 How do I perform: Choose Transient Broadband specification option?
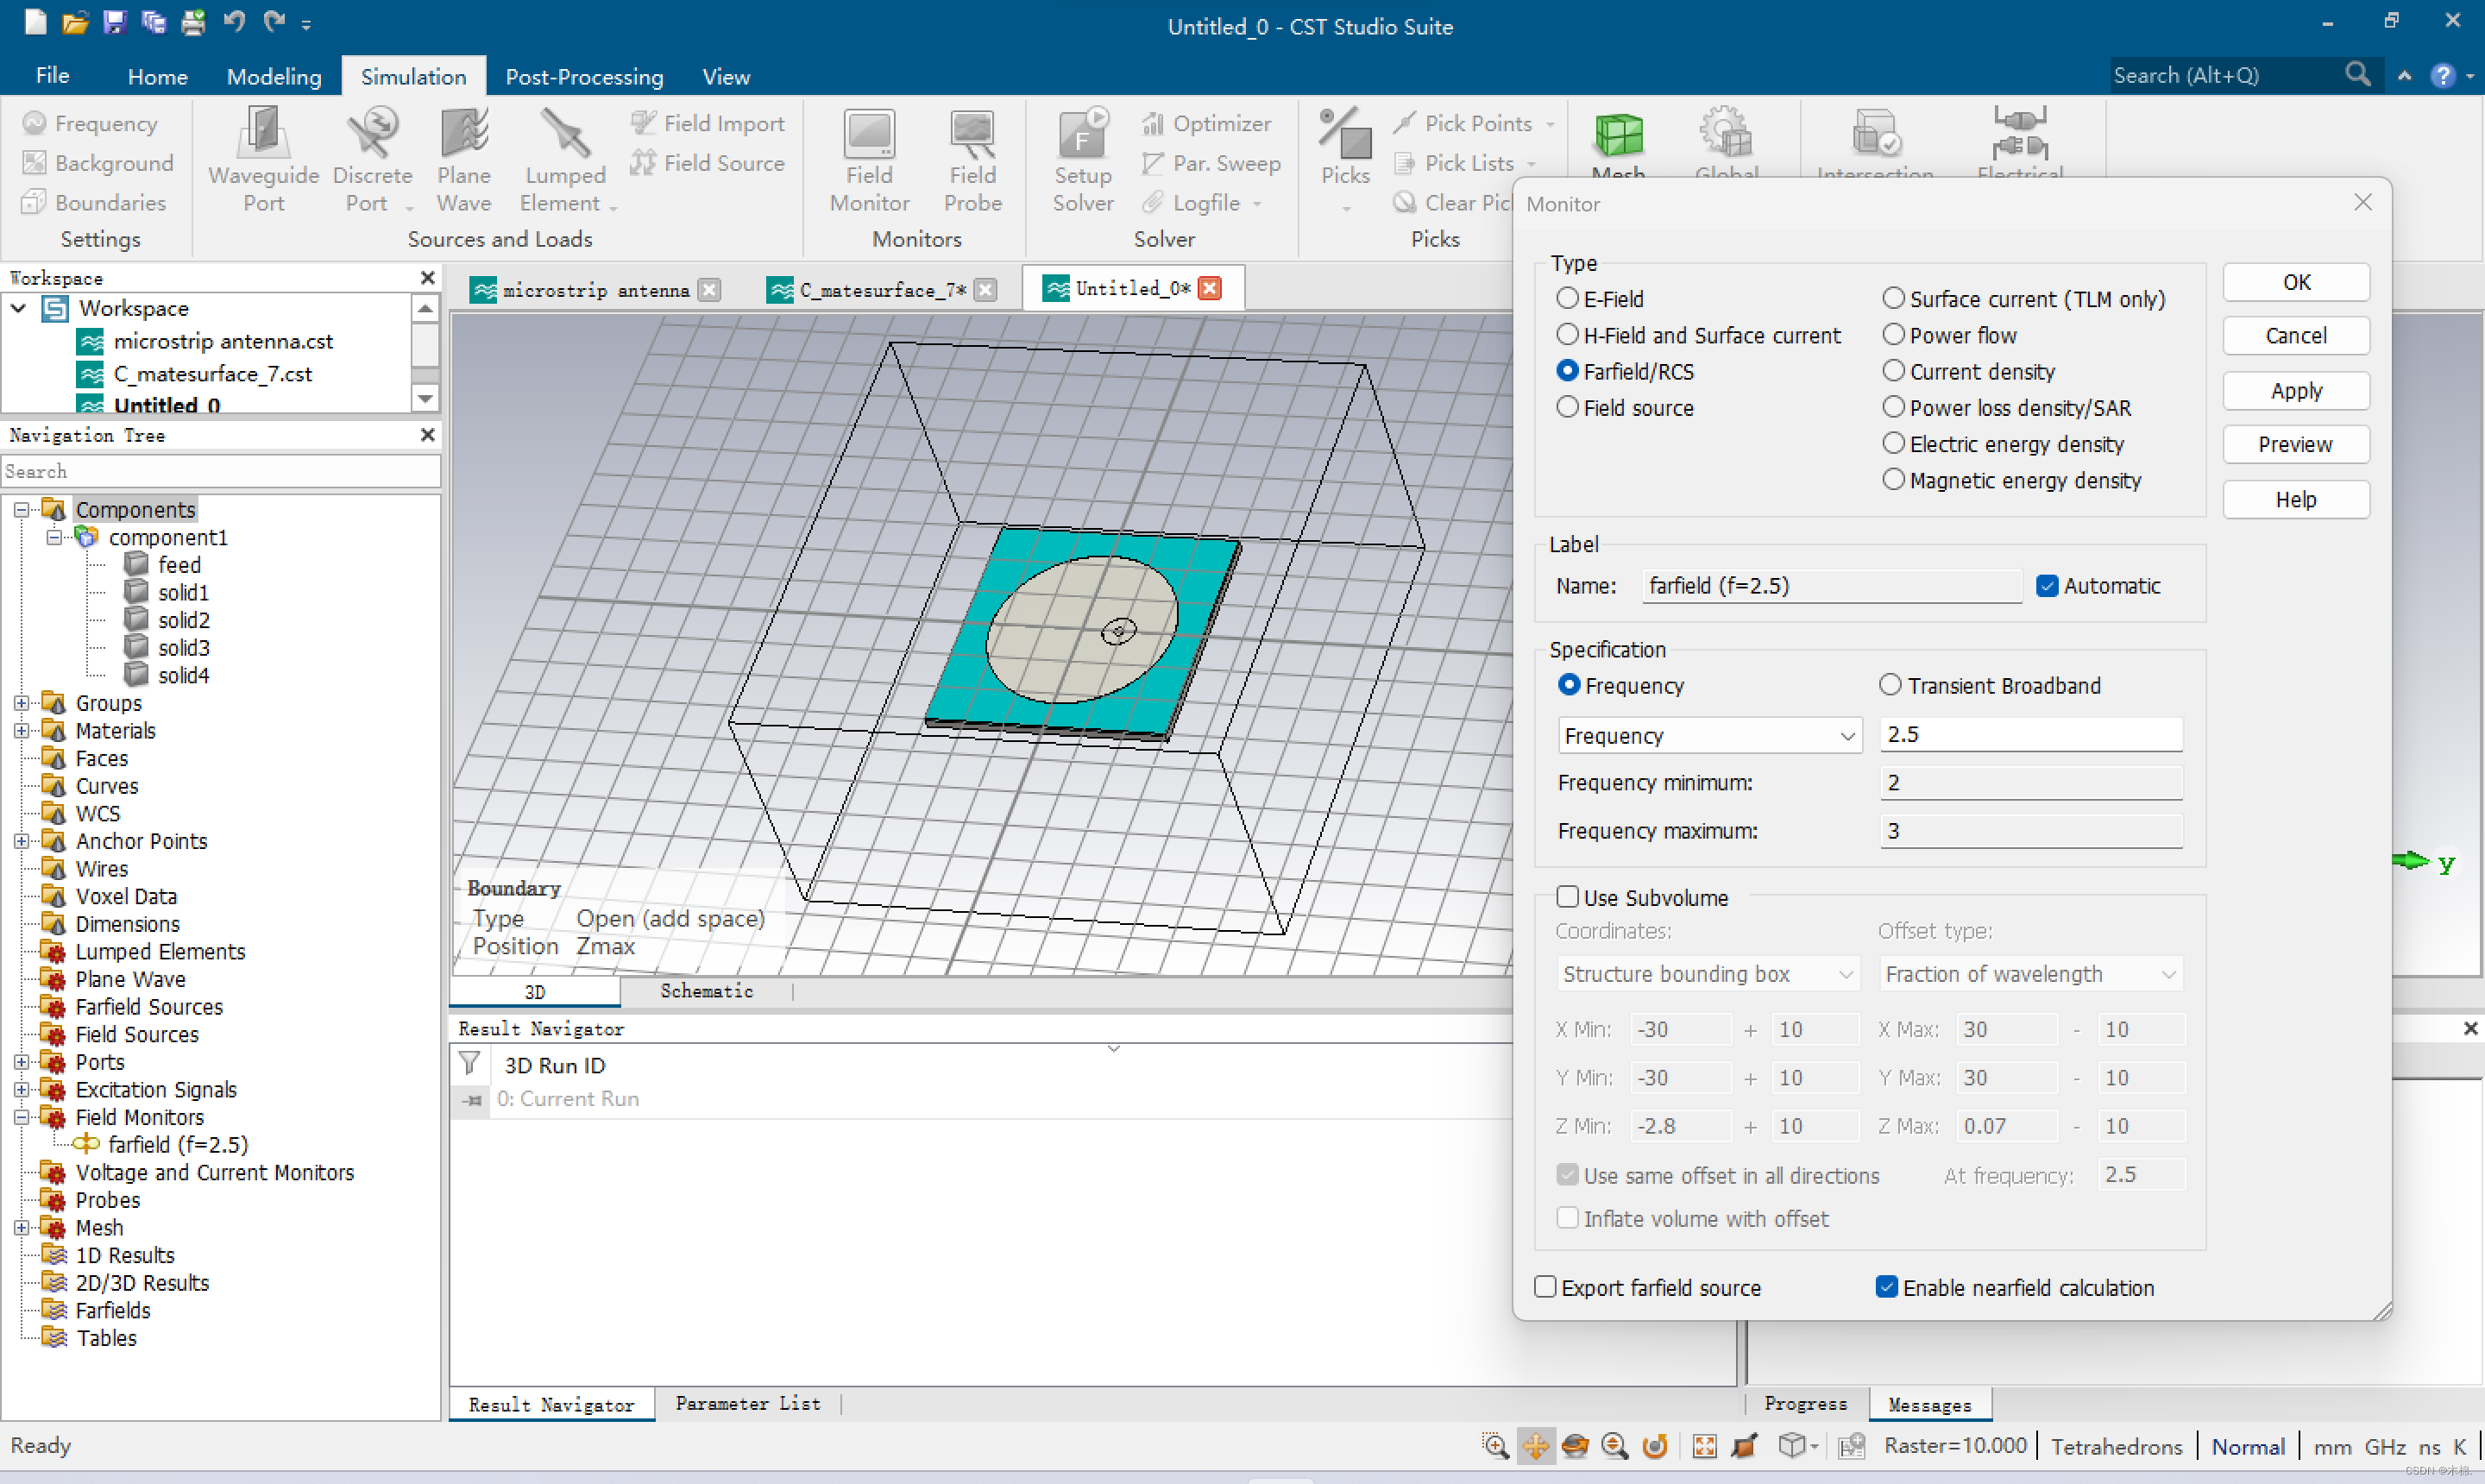pyautogui.click(x=1890, y=685)
